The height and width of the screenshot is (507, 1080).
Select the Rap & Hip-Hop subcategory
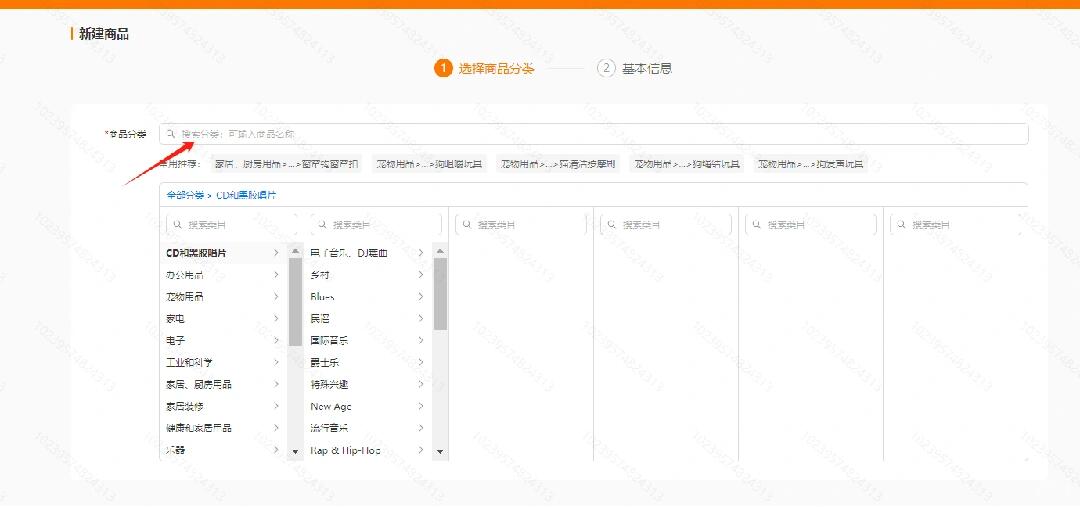pyautogui.click(x=368, y=450)
